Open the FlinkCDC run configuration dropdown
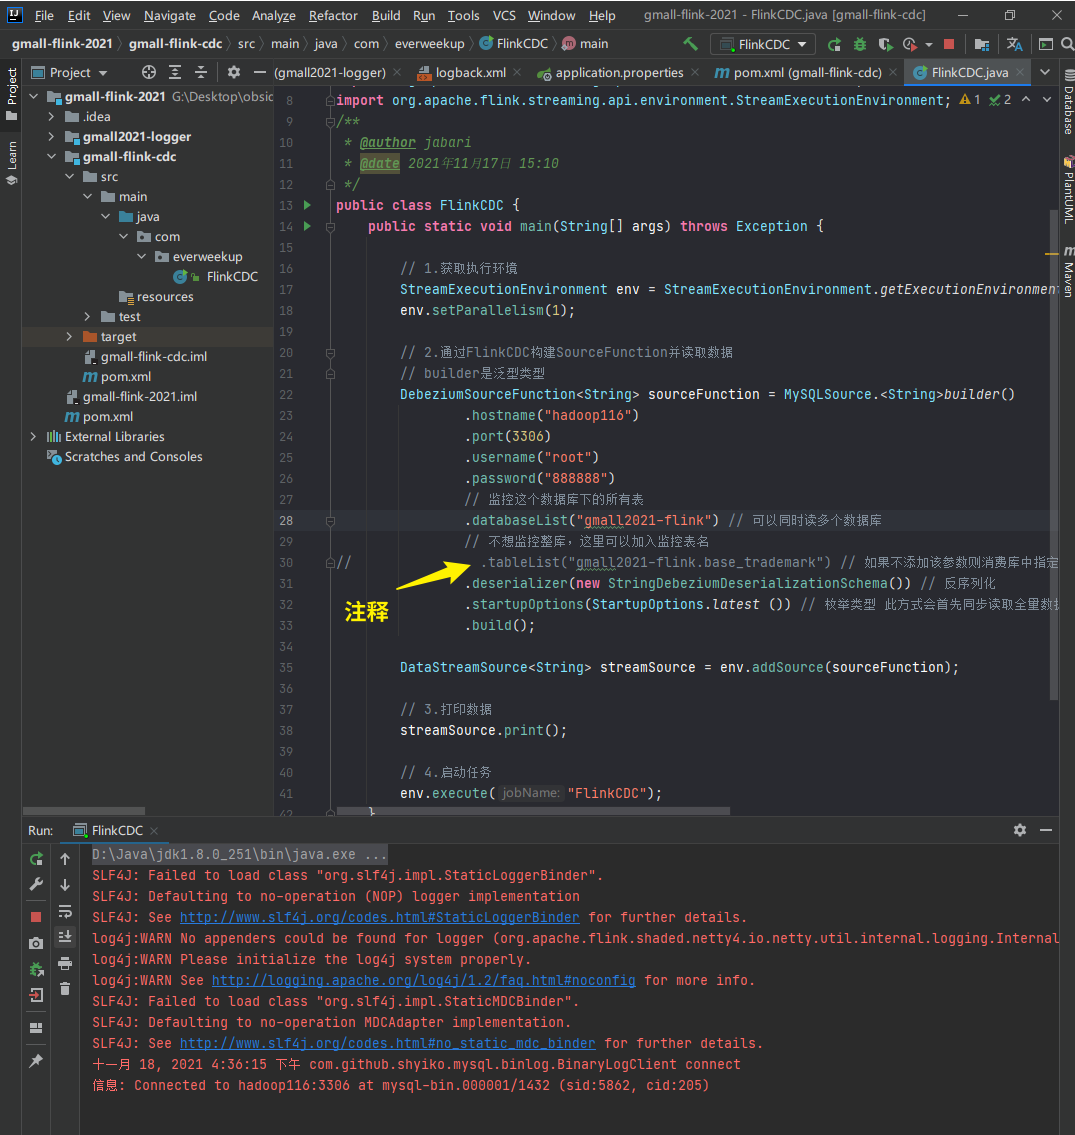1075x1135 pixels. 763,45
